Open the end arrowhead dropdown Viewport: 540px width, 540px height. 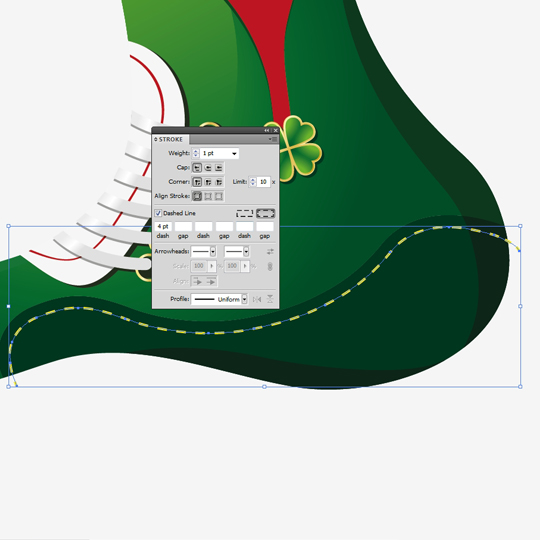246,252
